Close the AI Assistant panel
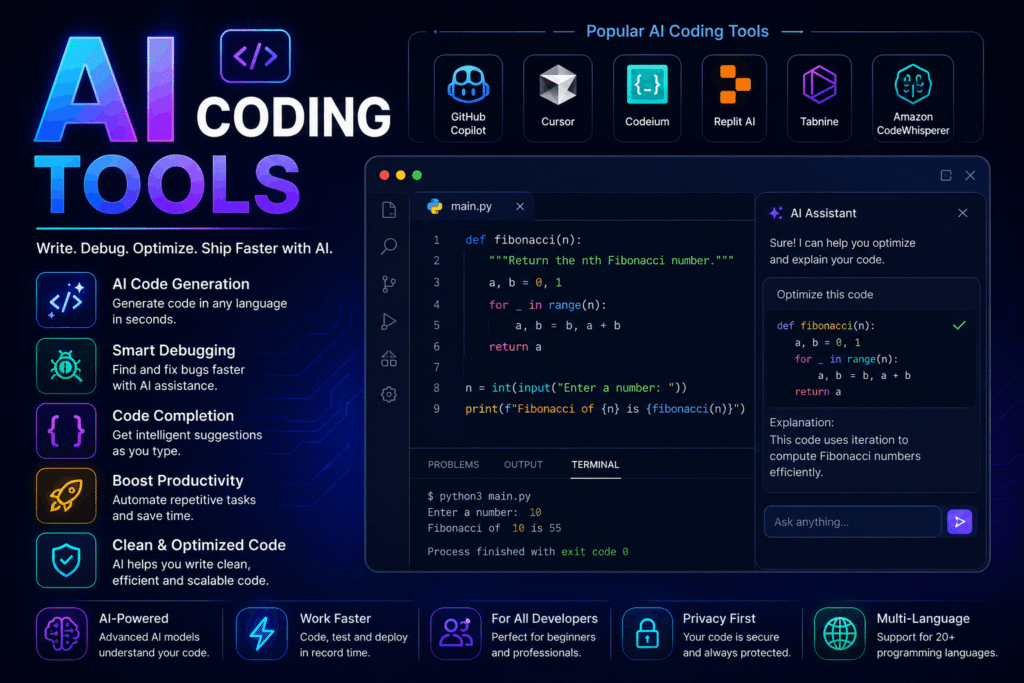This screenshot has height=683, width=1024. point(963,213)
